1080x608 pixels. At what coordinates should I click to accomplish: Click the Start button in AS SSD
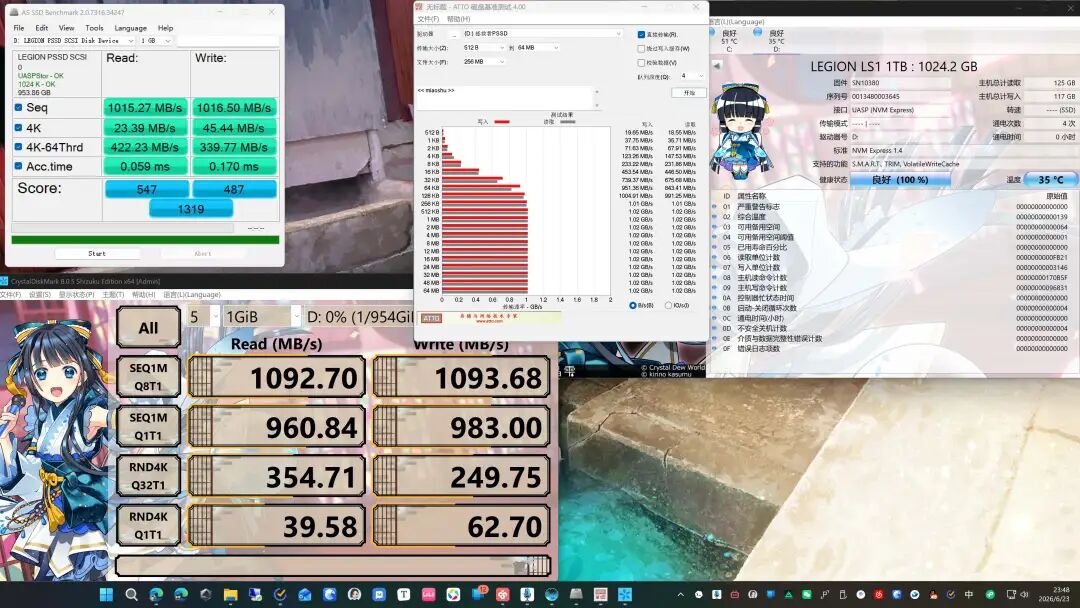pos(97,254)
